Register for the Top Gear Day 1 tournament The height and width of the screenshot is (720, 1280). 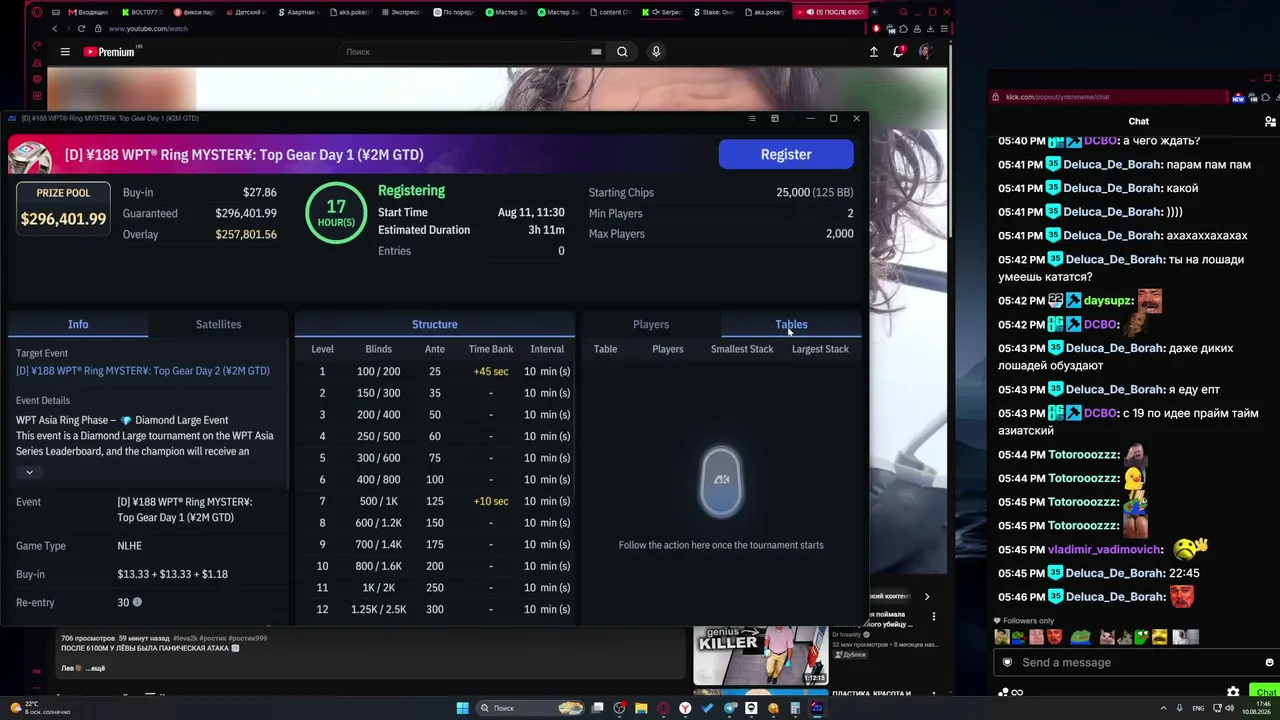tap(786, 154)
